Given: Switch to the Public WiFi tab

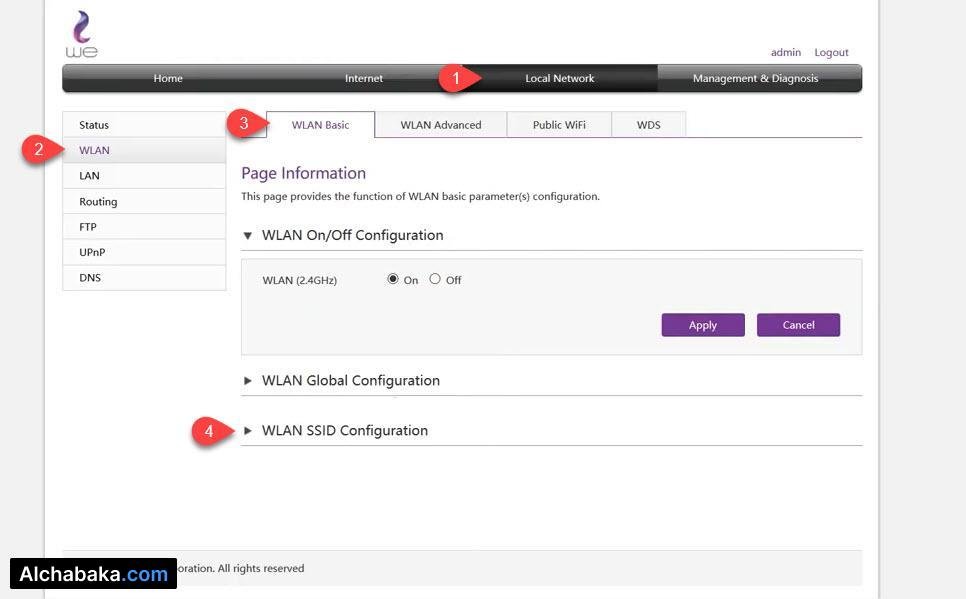Looking at the screenshot, I should [559, 125].
